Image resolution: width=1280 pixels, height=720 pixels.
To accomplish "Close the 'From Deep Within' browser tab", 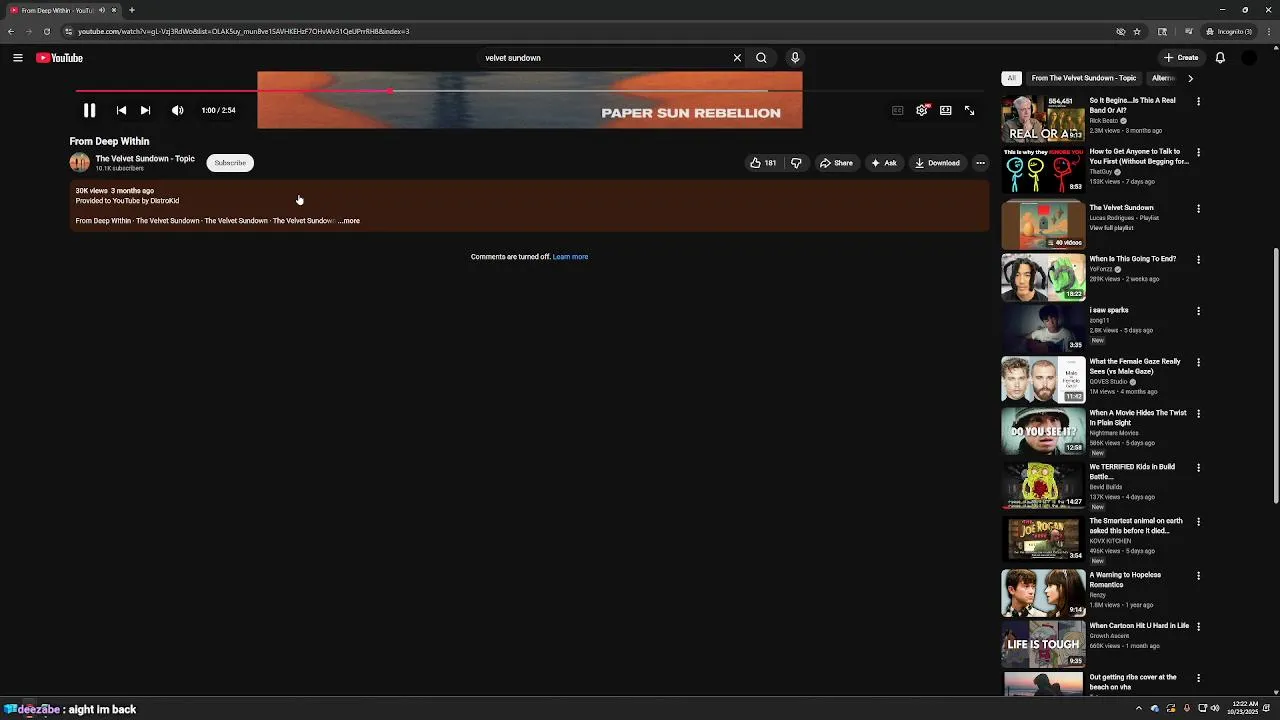I will click(x=114, y=10).
